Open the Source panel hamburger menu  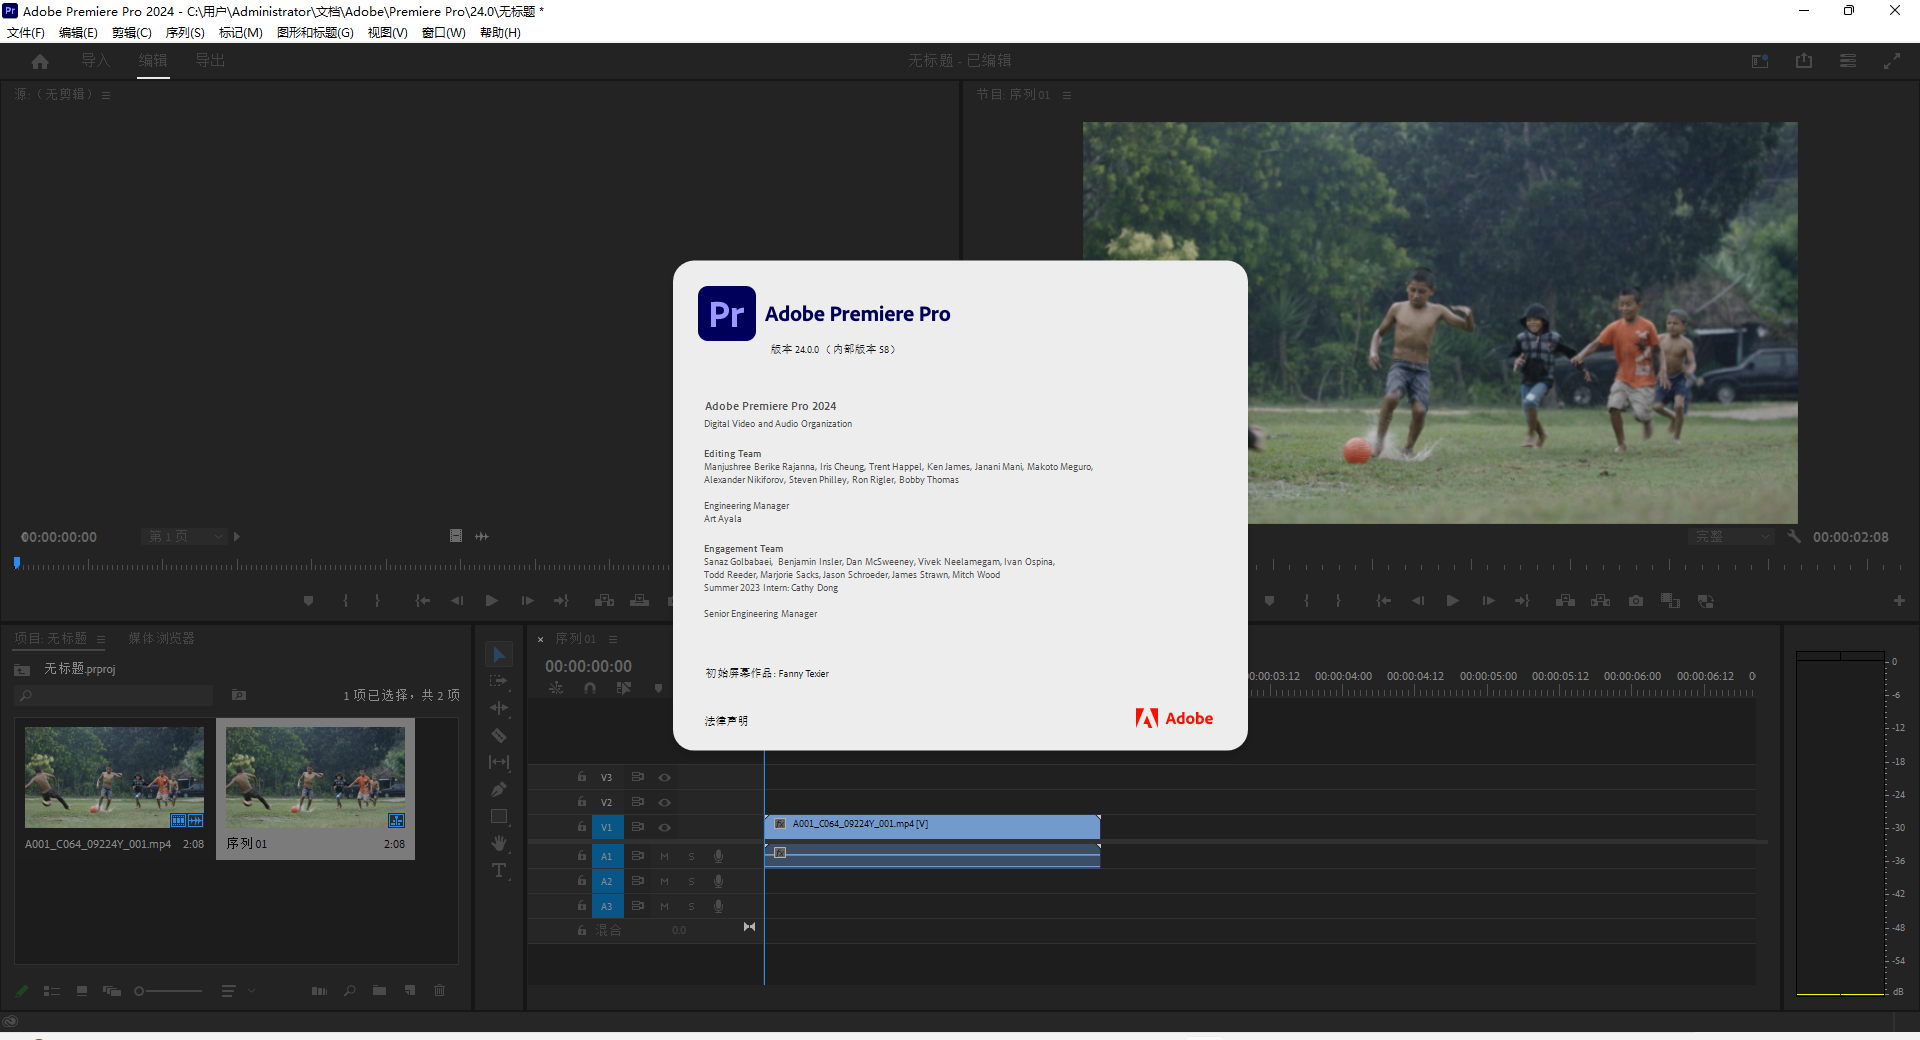coord(106,95)
